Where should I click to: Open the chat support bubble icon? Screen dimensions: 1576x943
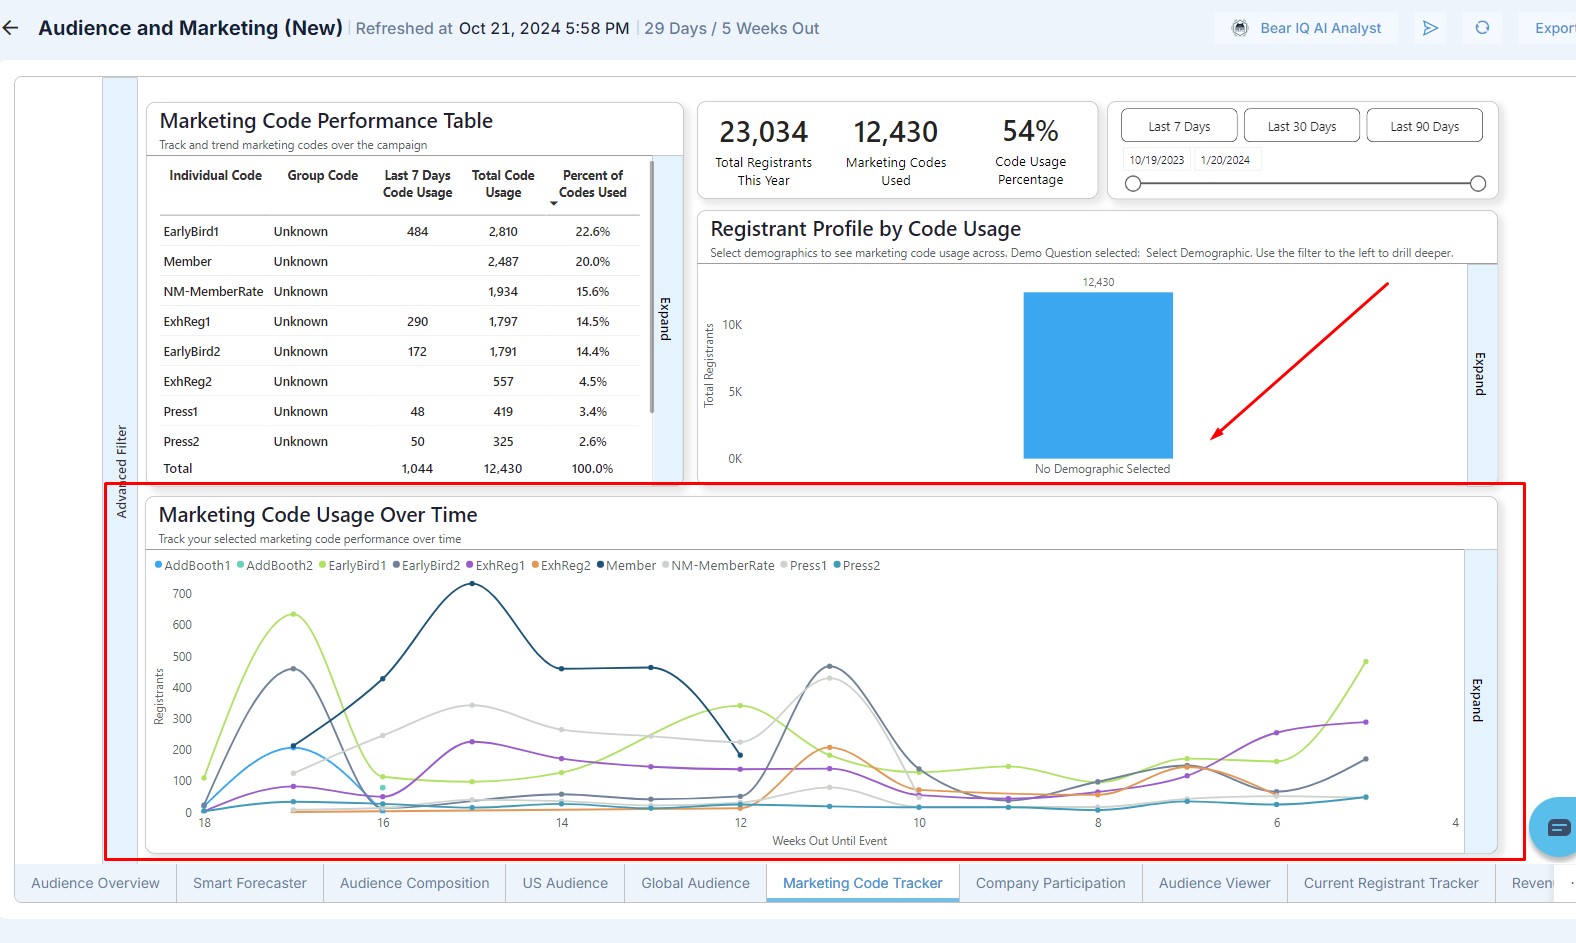tap(1556, 827)
